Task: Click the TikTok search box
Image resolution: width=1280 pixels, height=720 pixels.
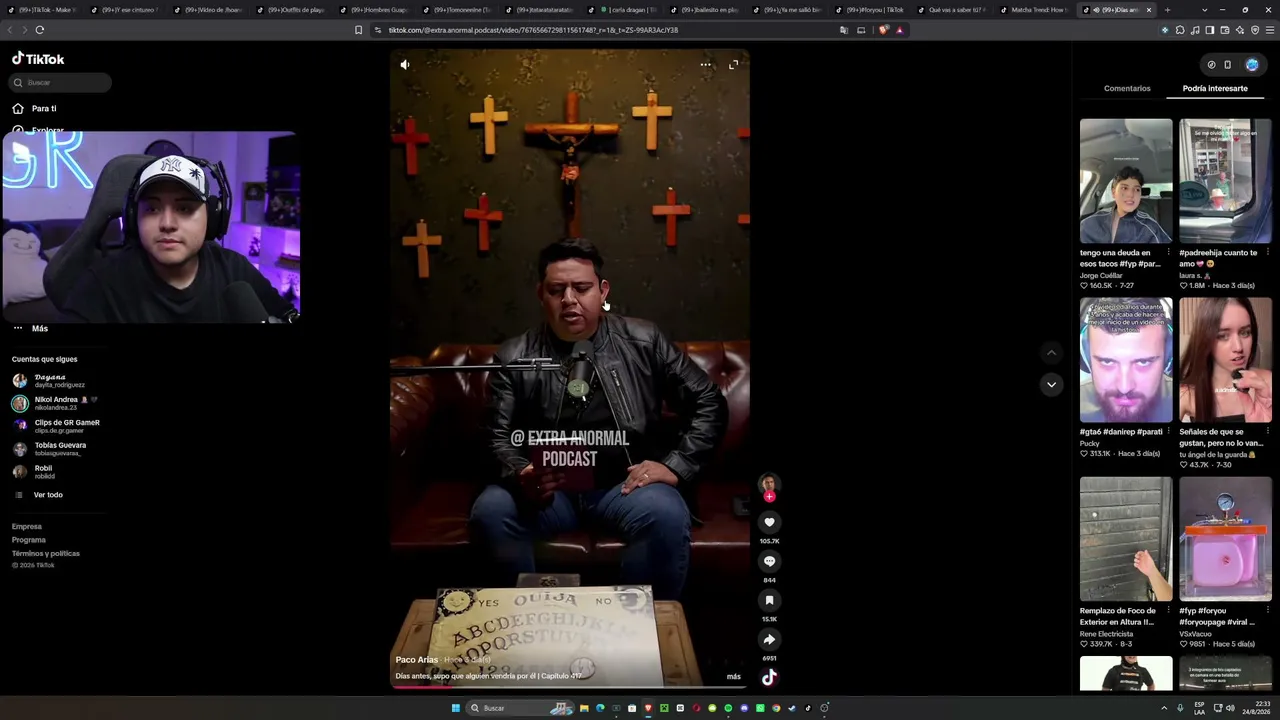Action: [60, 82]
